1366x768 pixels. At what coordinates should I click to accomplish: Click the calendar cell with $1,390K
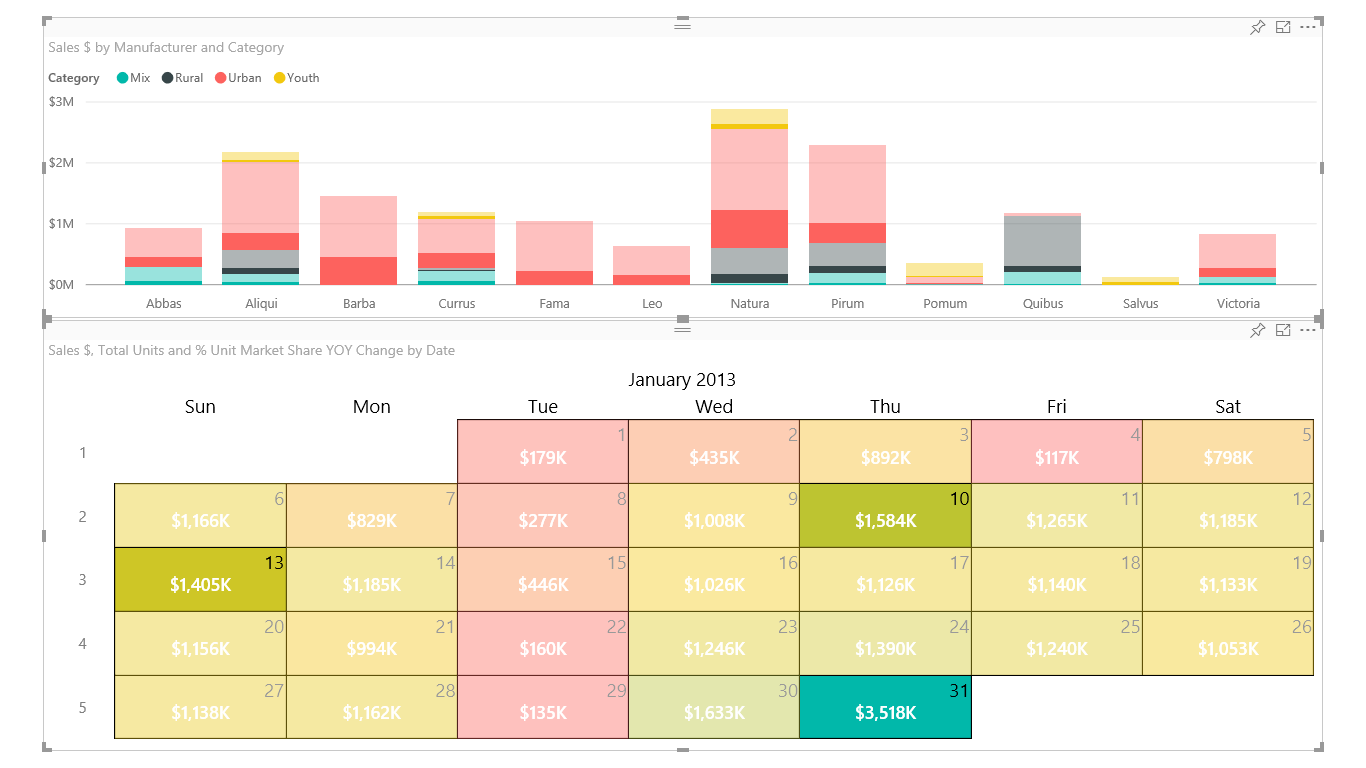point(885,643)
